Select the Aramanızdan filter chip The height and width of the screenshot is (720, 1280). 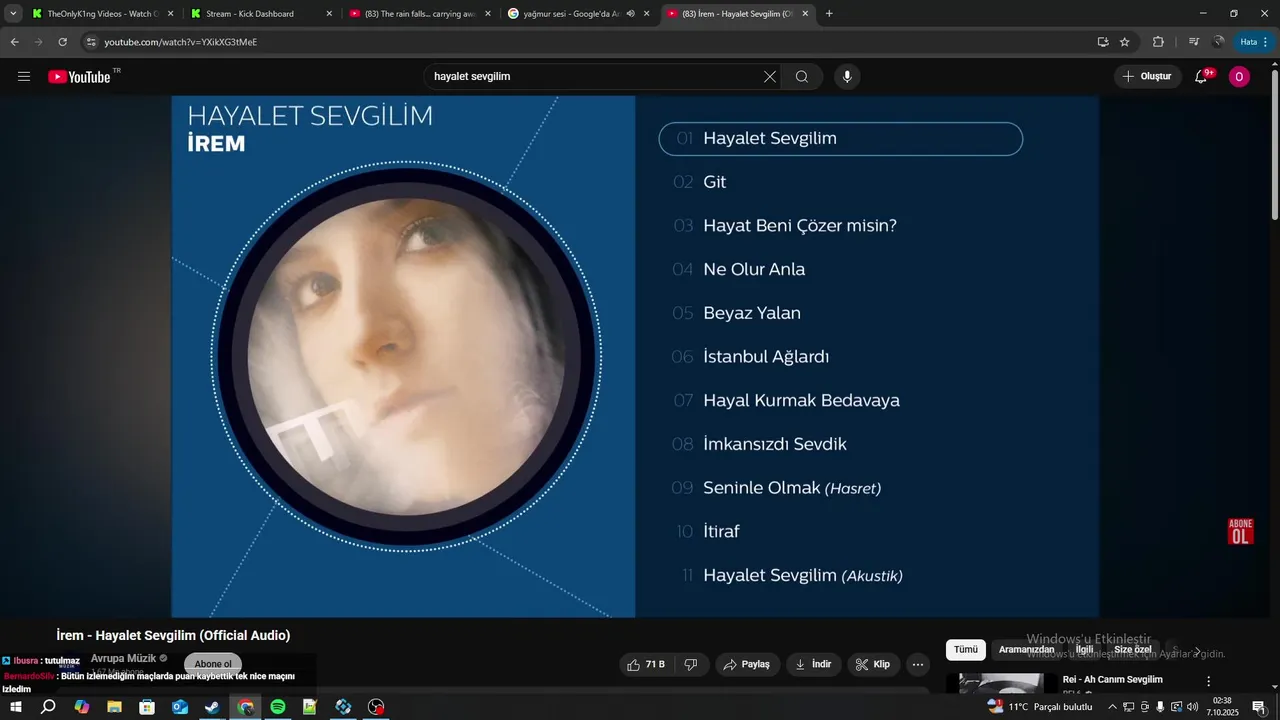click(1026, 650)
